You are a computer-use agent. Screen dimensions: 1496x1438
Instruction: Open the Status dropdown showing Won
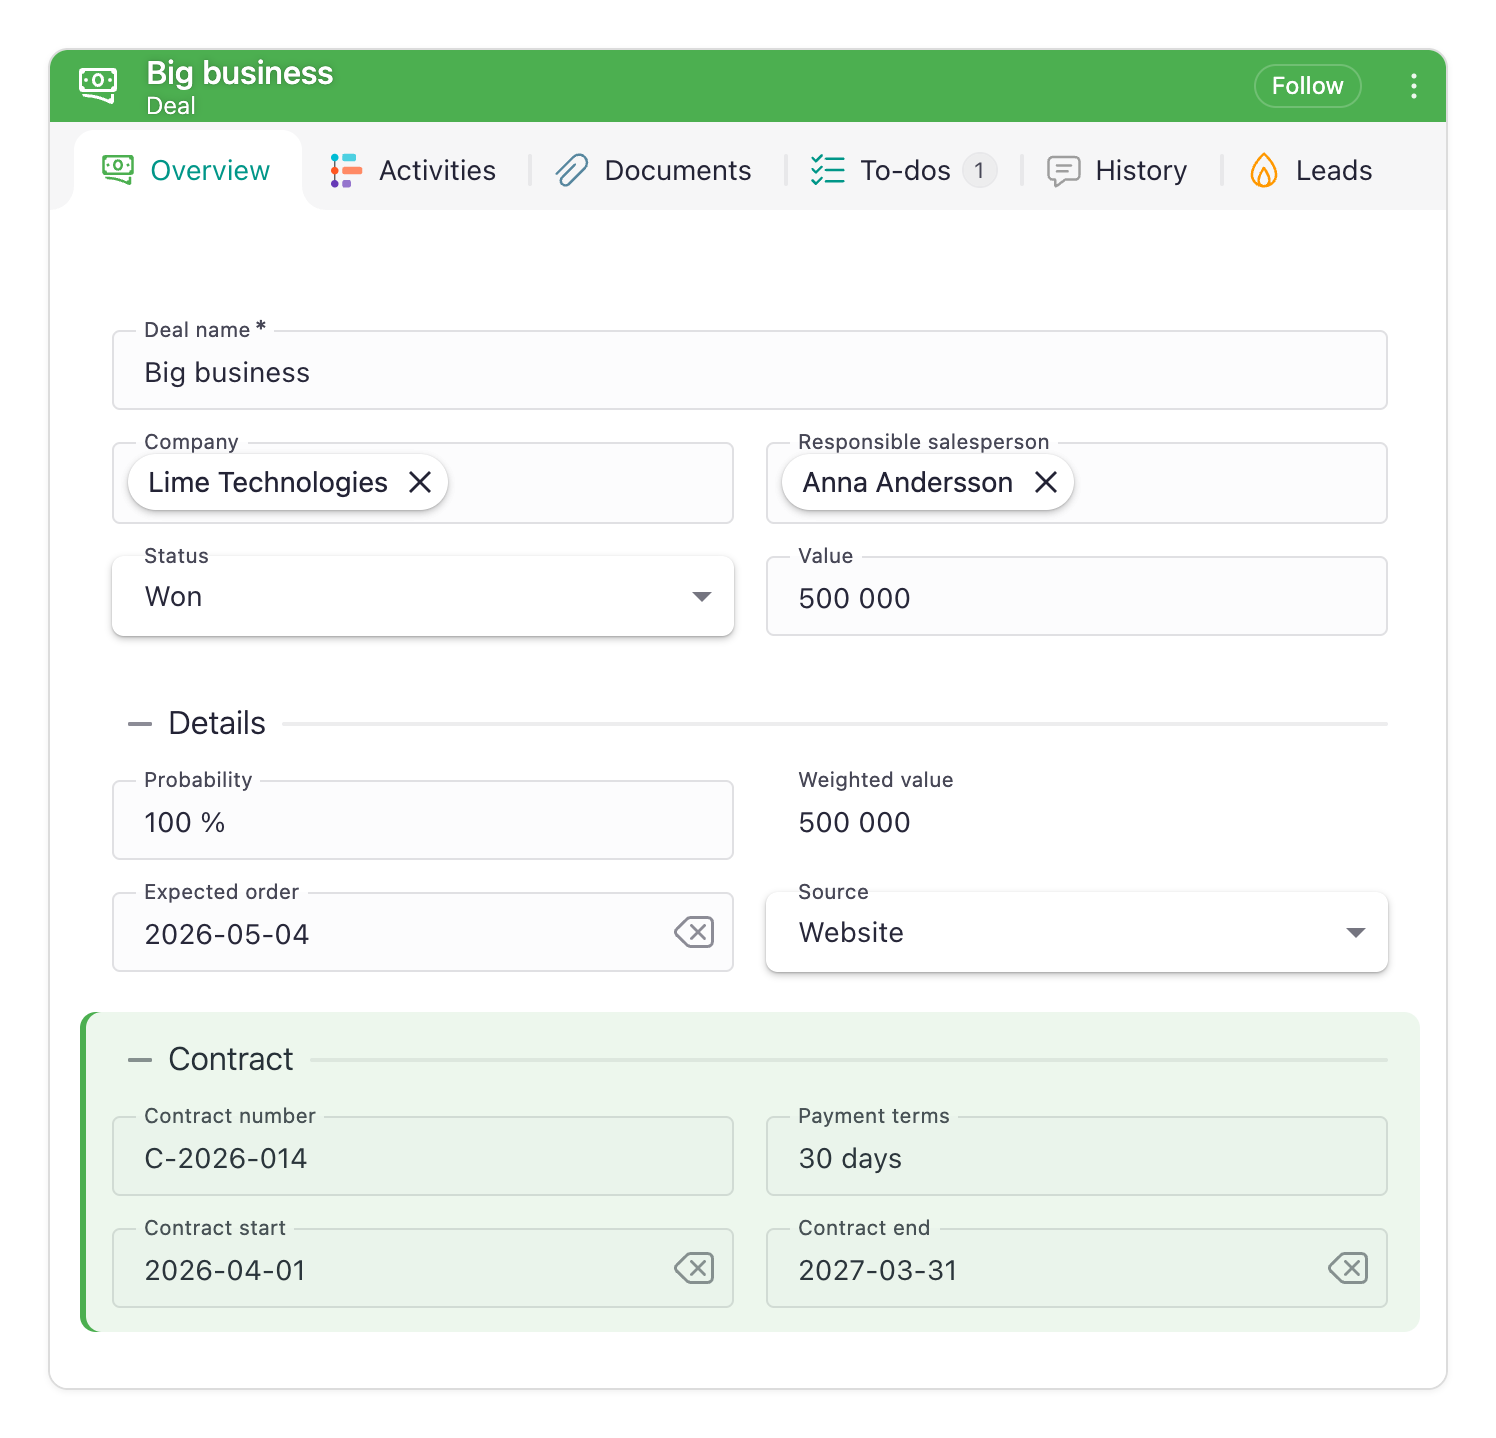(x=423, y=596)
